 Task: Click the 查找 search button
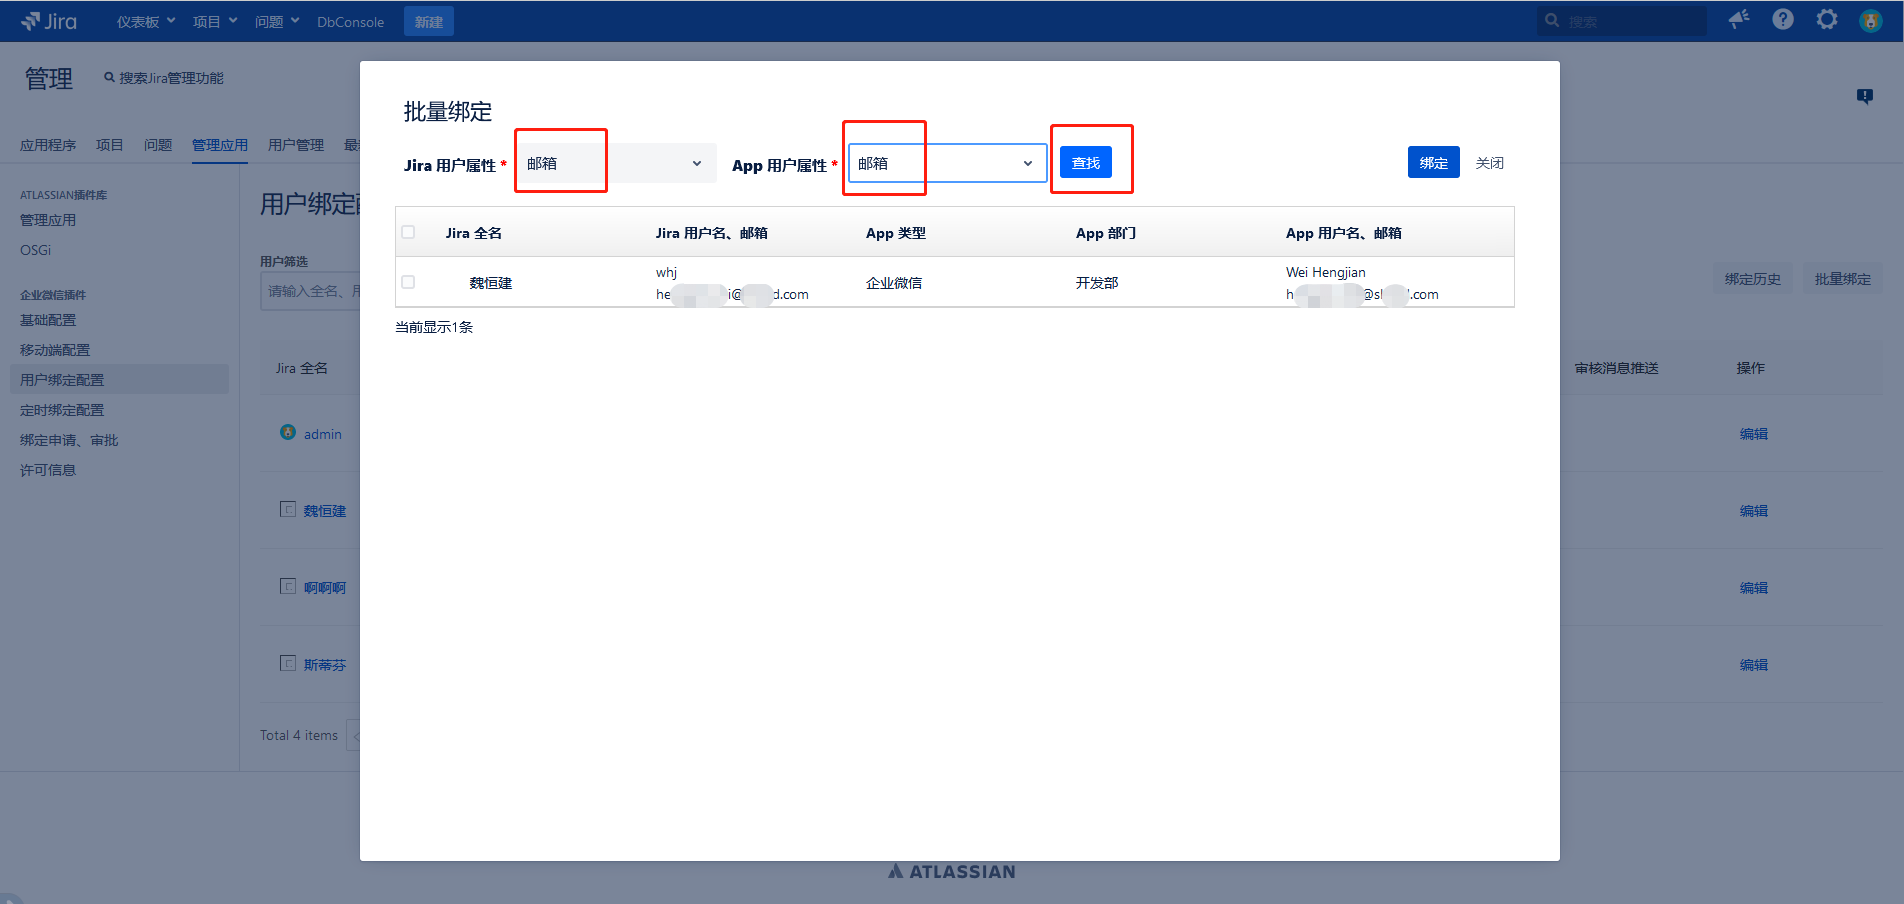(1085, 163)
